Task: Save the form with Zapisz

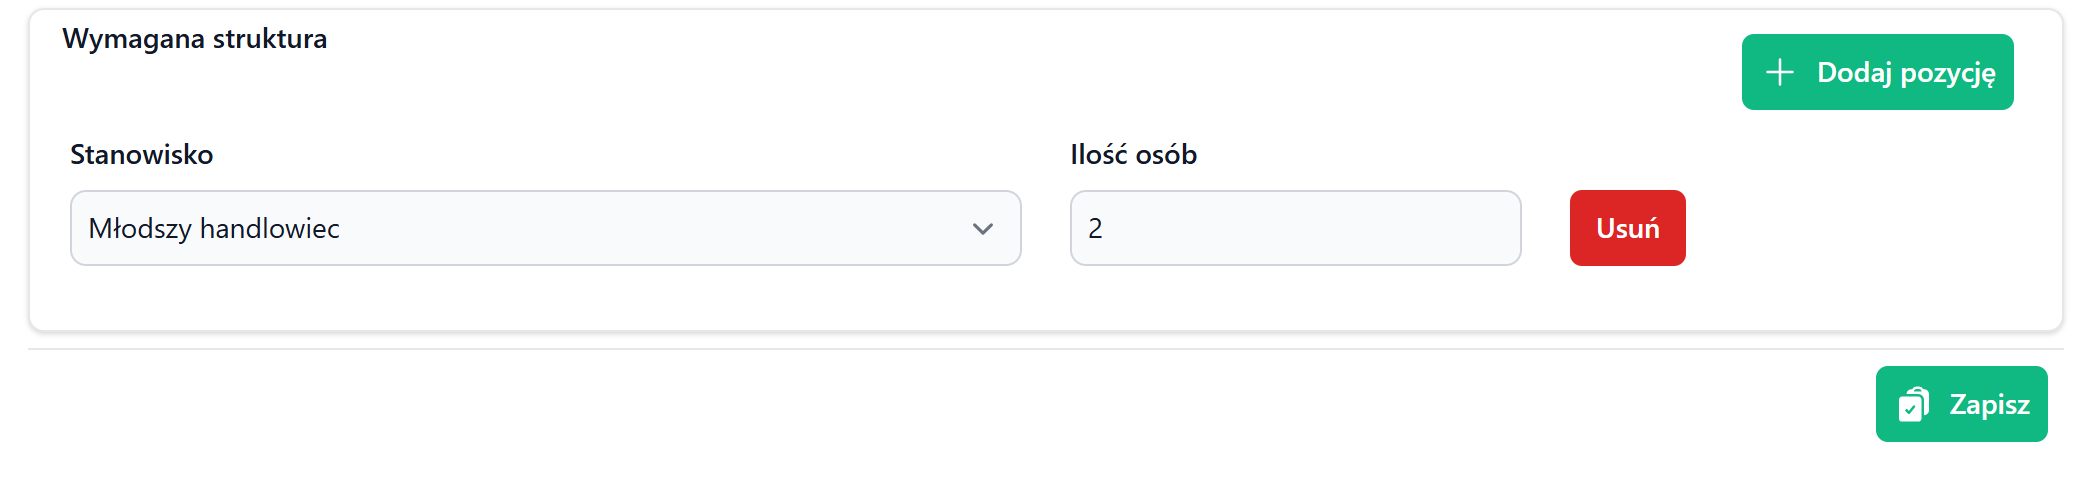Action: (1961, 404)
